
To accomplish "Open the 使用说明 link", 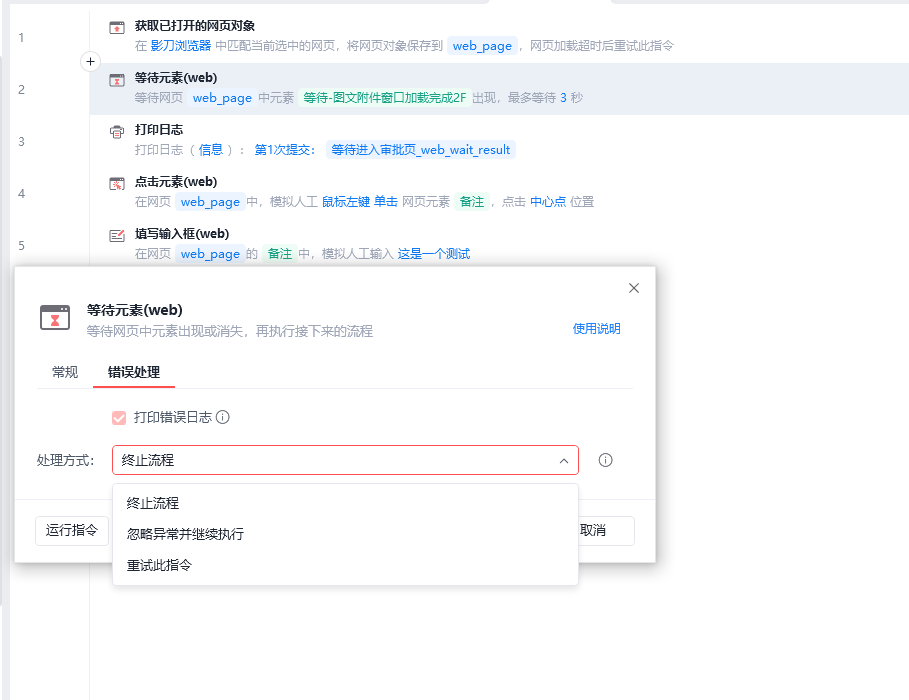I will point(597,329).
